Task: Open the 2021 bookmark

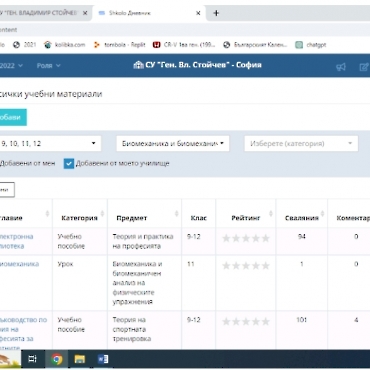Action: (x=24, y=45)
